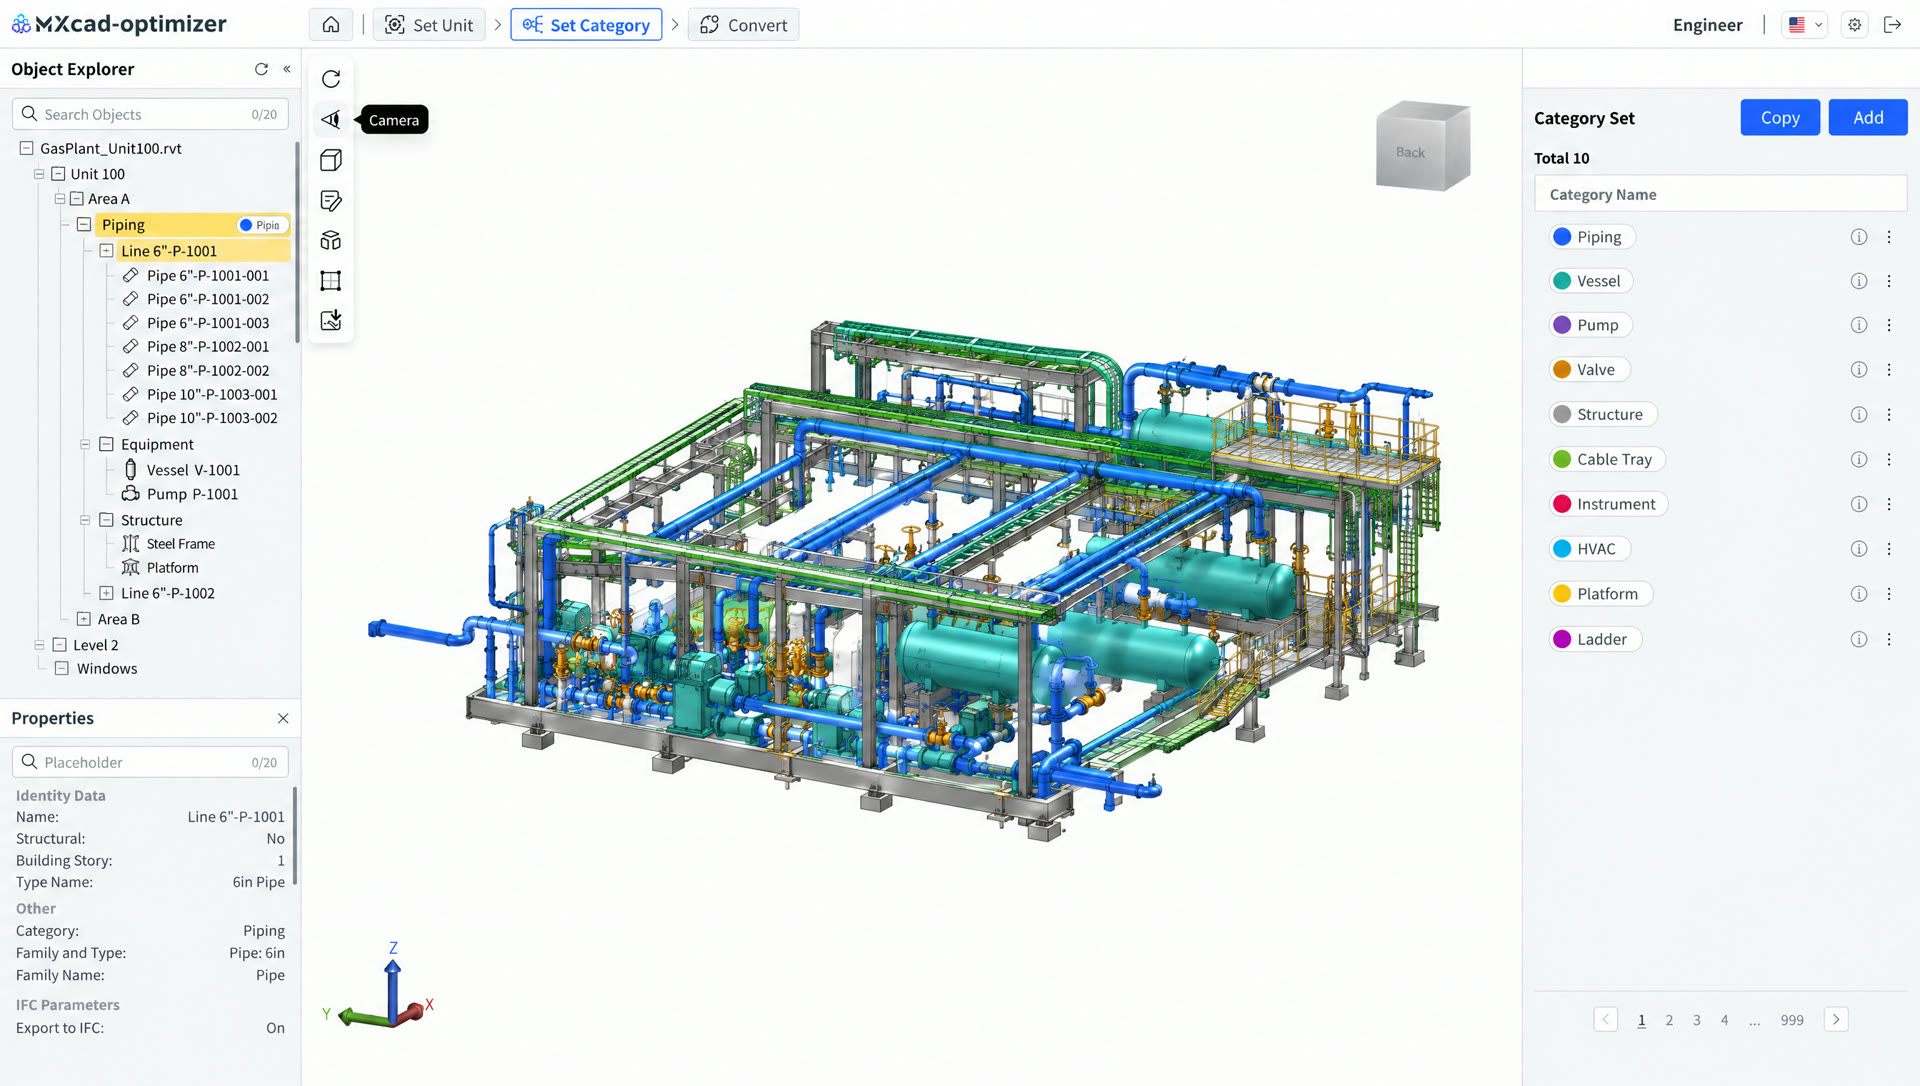This screenshot has width=1920, height=1086.
Task: Click the 3D cube view icon in toolbar
Action: click(x=331, y=160)
